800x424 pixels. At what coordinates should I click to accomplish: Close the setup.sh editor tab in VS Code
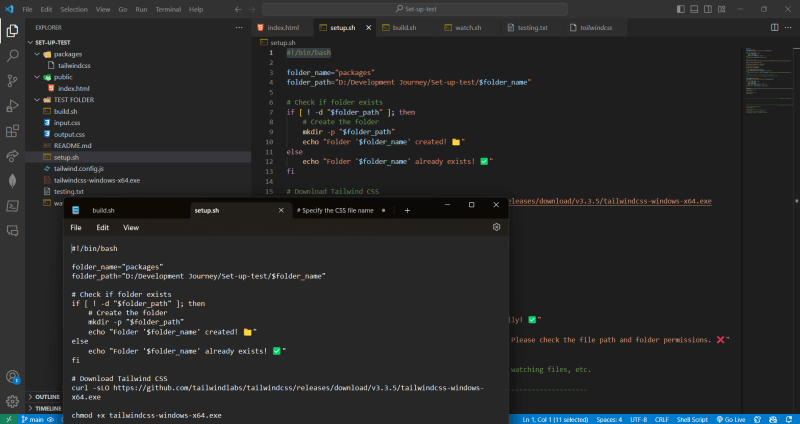click(368, 28)
